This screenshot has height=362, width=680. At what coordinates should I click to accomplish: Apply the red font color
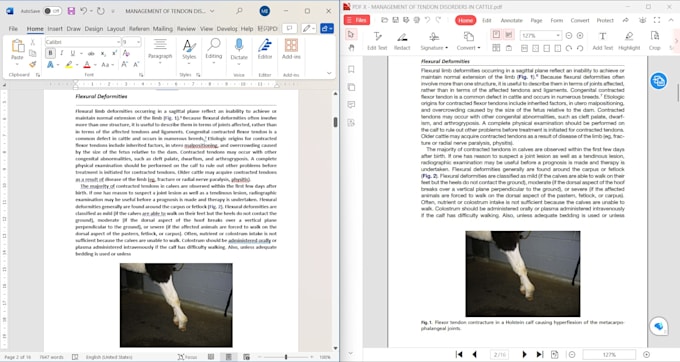(x=87, y=65)
